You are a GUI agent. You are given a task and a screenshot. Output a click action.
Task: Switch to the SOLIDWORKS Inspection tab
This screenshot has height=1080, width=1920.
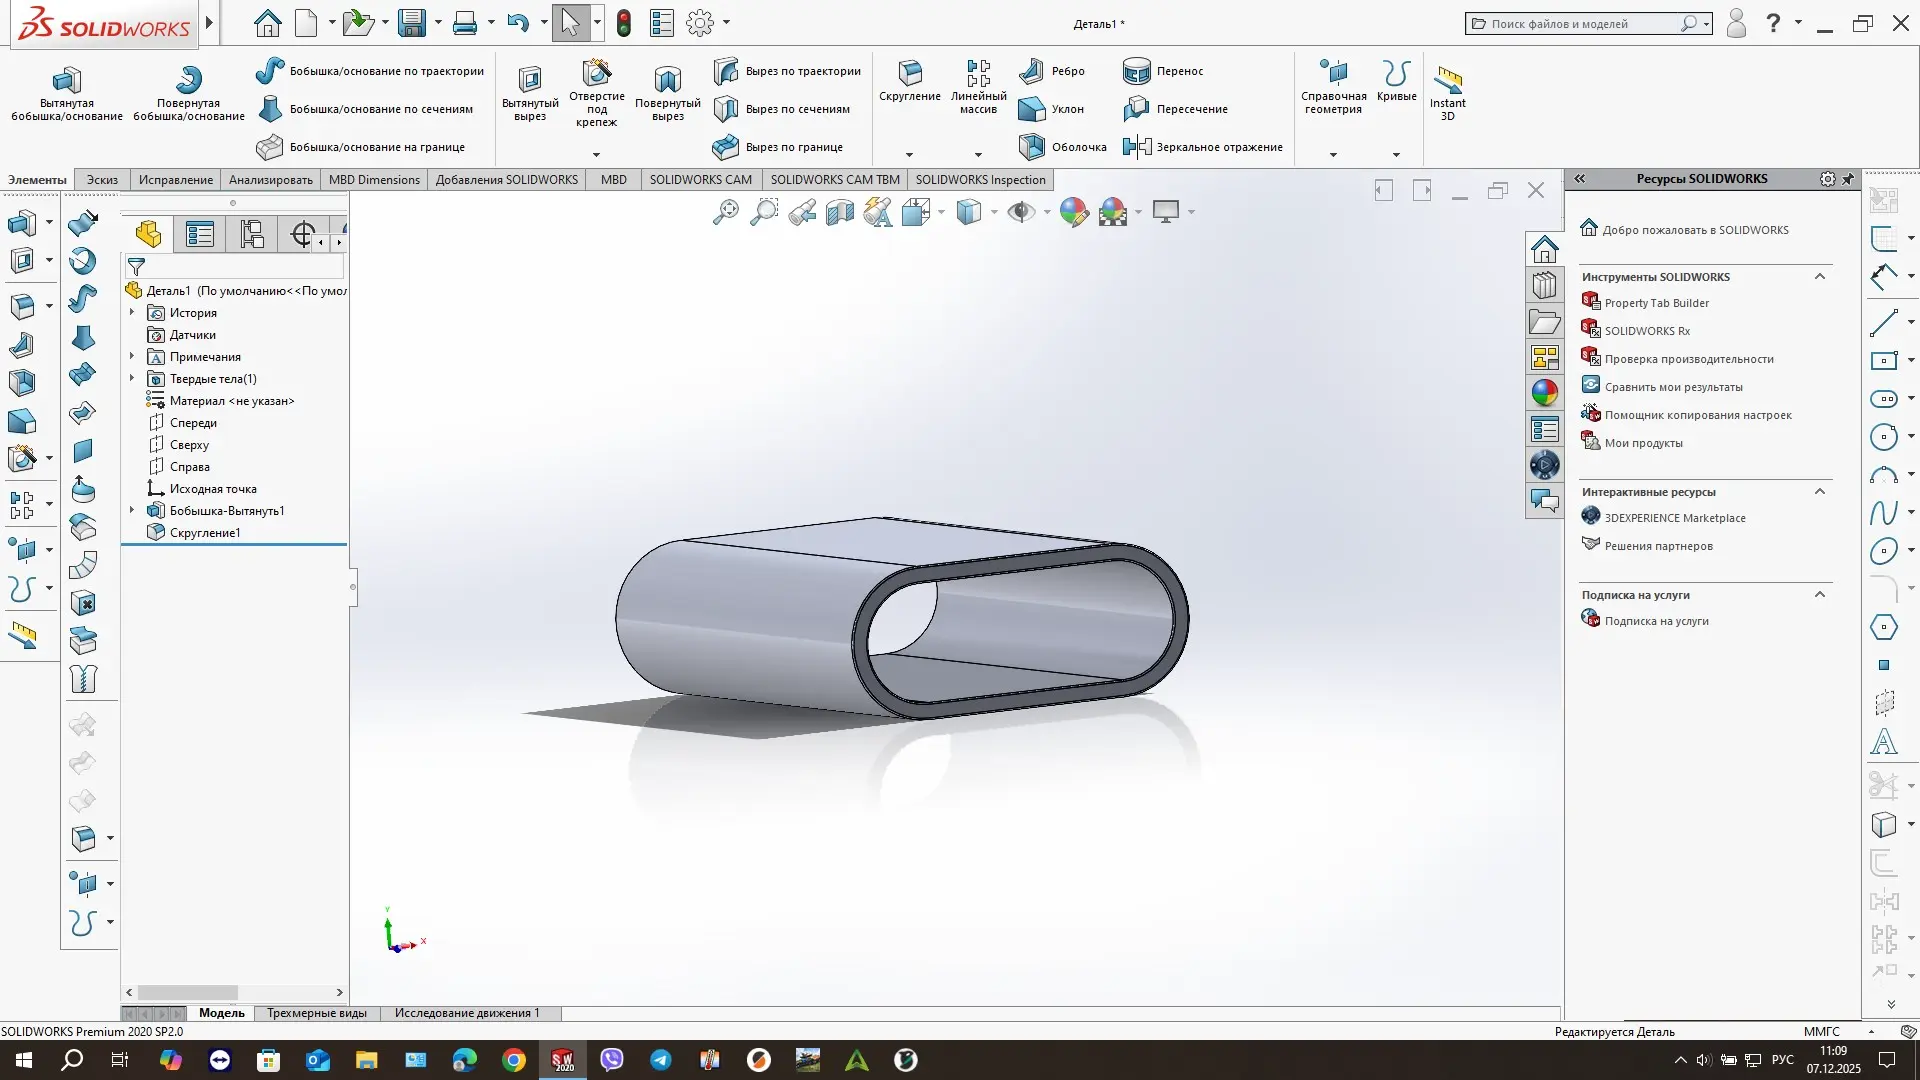(980, 180)
